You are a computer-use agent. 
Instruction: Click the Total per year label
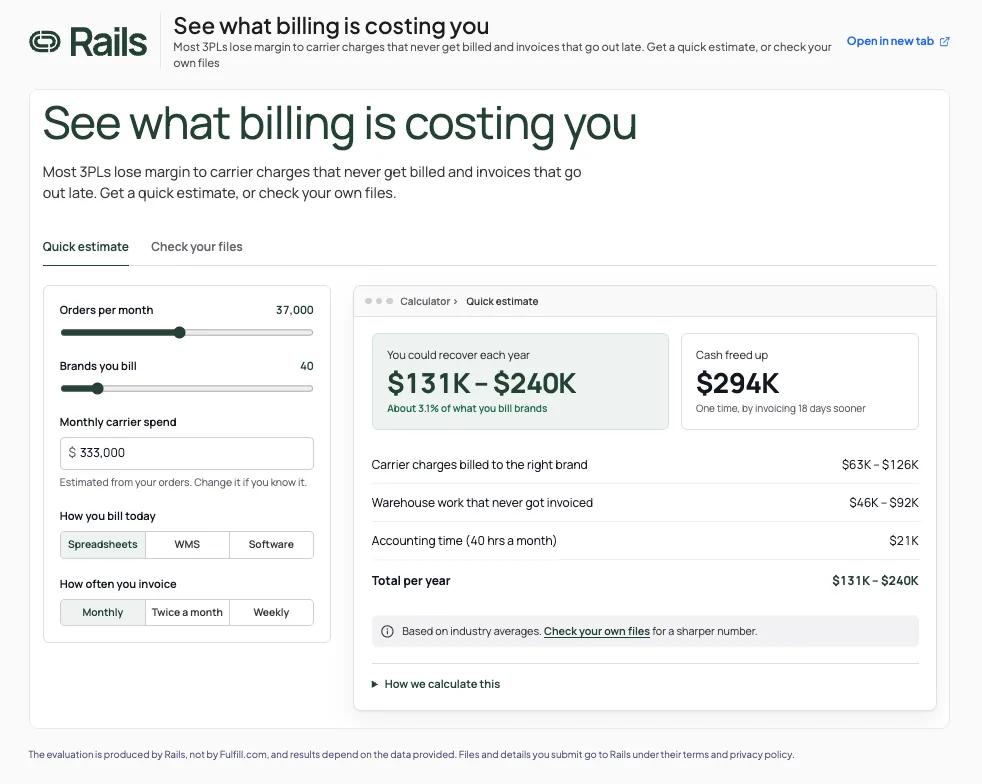coord(411,580)
